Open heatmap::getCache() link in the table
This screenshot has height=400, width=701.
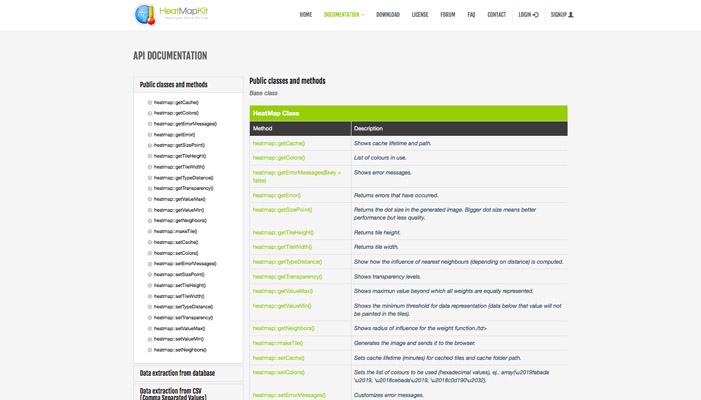279,143
